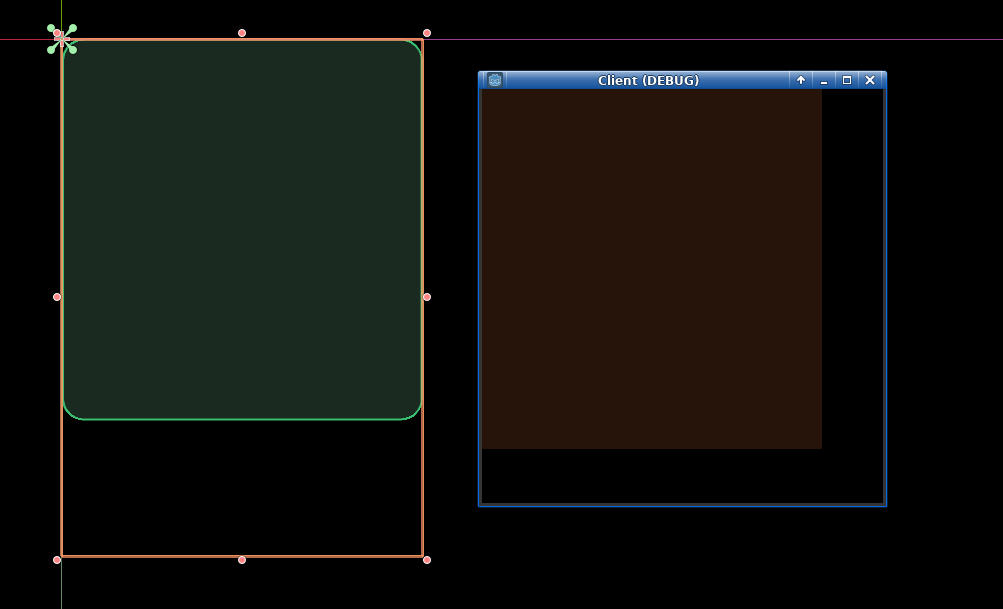The height and width of the screenshot is (609, 1003).
Task: Click the green anchor gizmo at the selection's corner
Action: [62, 39]
